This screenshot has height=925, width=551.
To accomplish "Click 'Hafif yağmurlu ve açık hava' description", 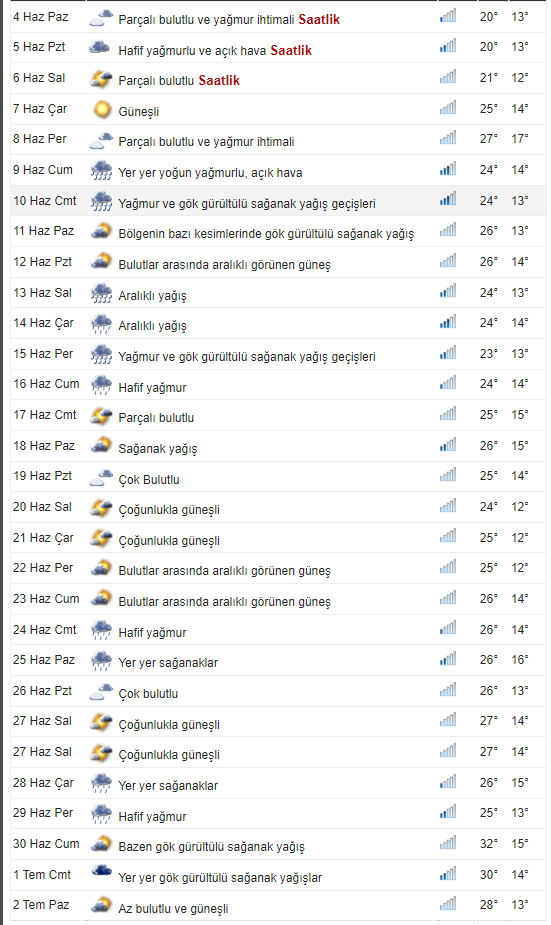I will (x=192, y=51).
